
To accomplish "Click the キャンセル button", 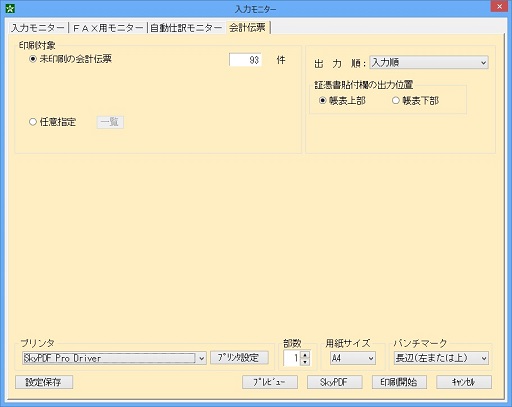I will (464, 382).
